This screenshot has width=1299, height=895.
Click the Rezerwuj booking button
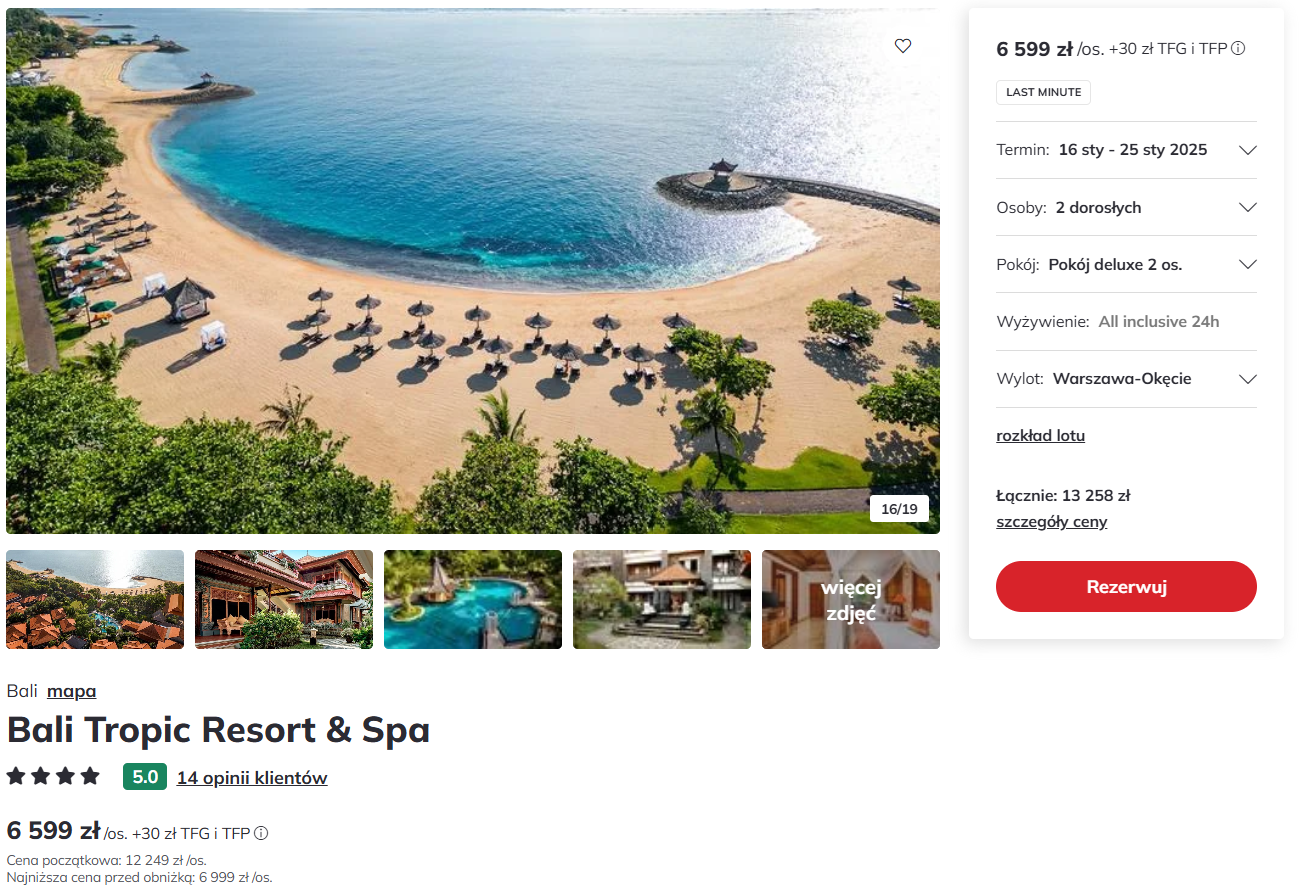[1126, 587]
